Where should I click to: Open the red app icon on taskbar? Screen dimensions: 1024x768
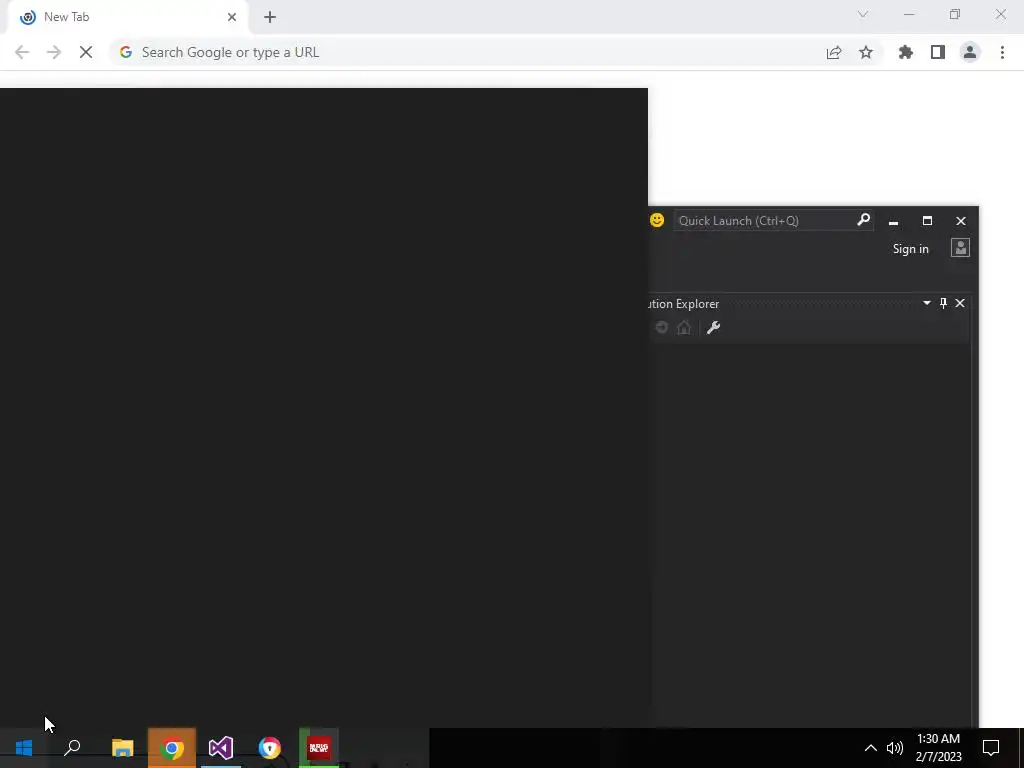(x=319, y=748)
